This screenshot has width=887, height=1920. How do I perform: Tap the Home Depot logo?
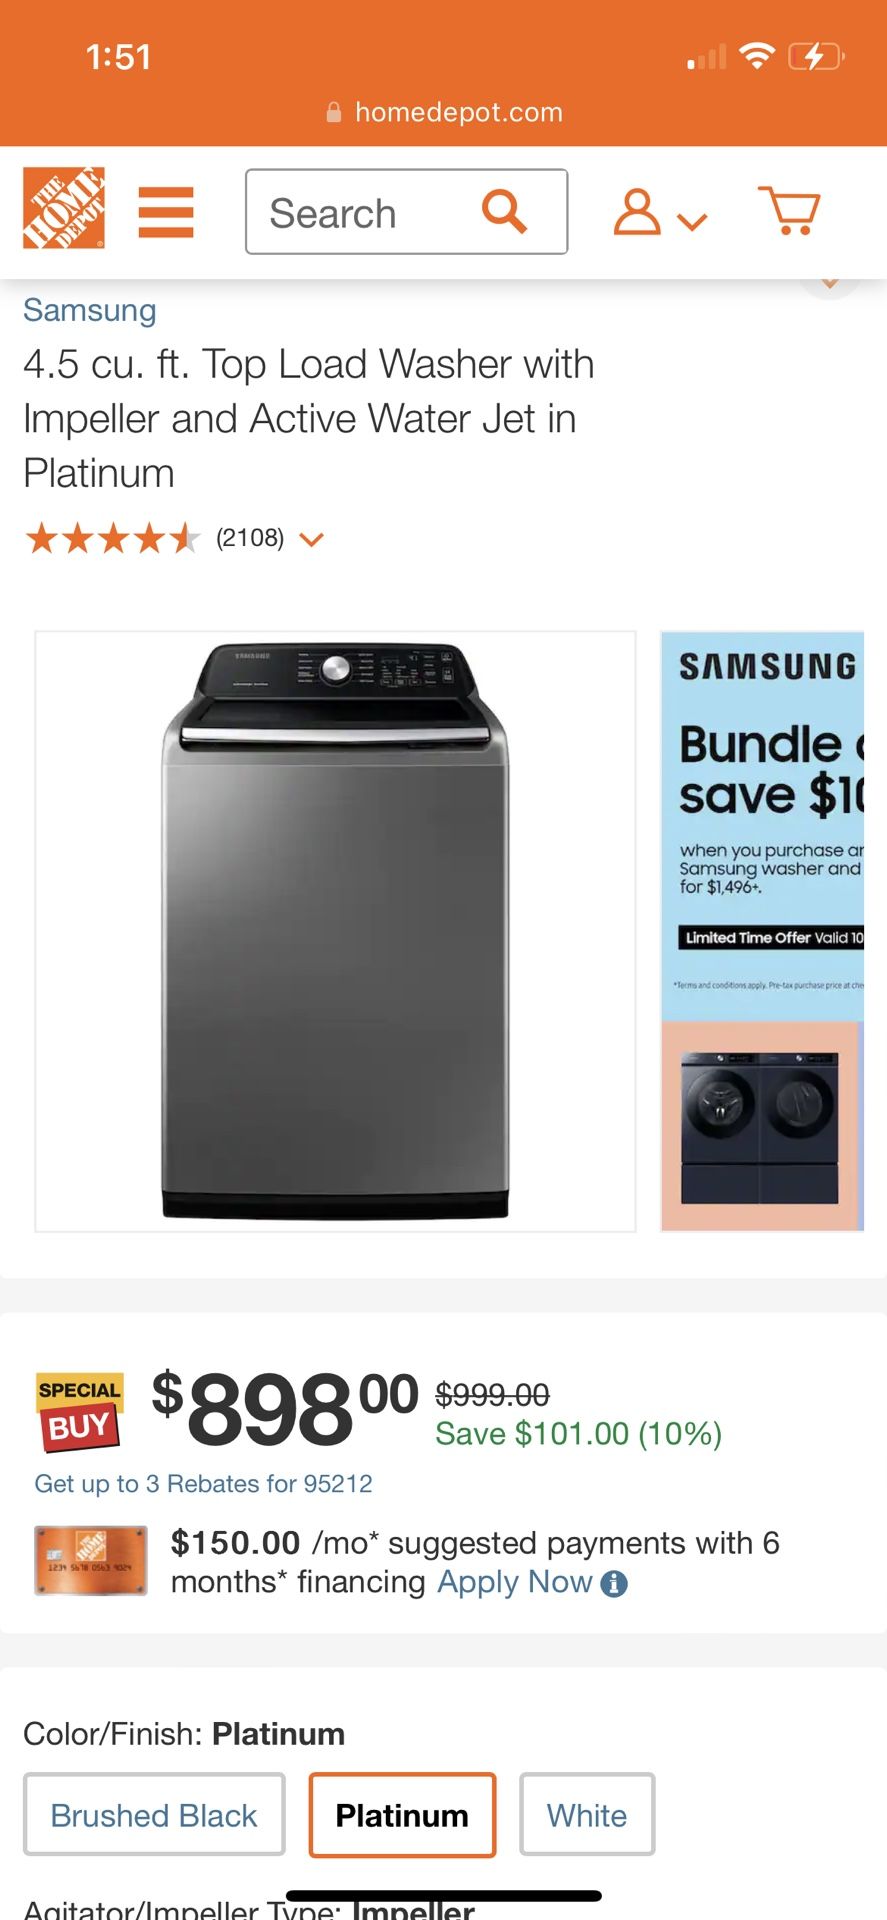tap(64, 208)
